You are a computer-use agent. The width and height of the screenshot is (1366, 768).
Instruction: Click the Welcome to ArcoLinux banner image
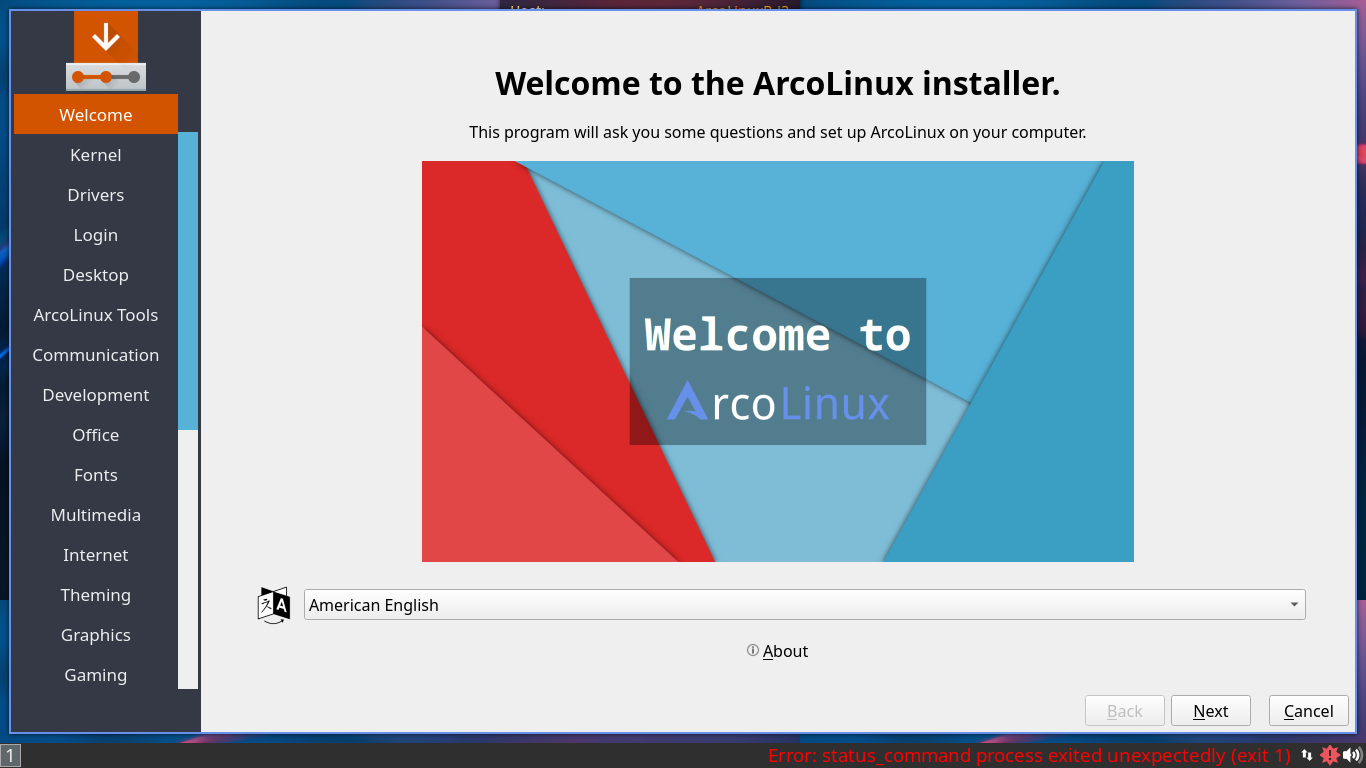pyautogui.click(x=778, y=361)
